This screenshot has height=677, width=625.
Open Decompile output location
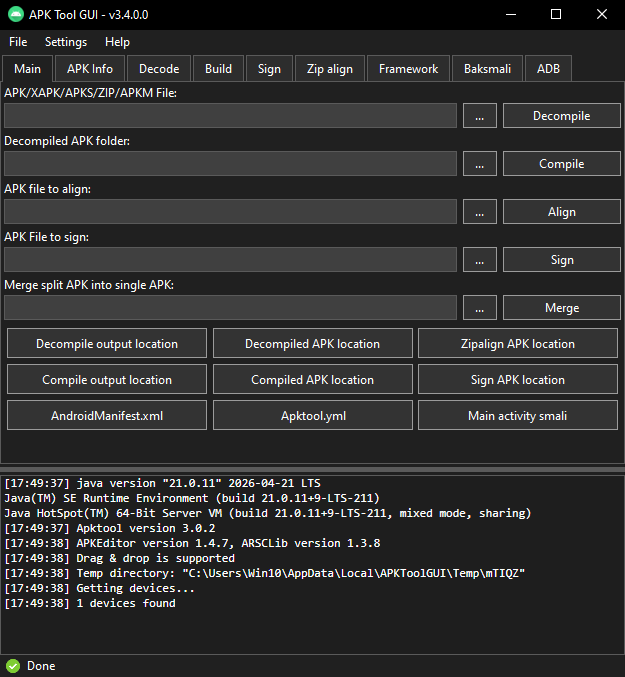[107, 343]
